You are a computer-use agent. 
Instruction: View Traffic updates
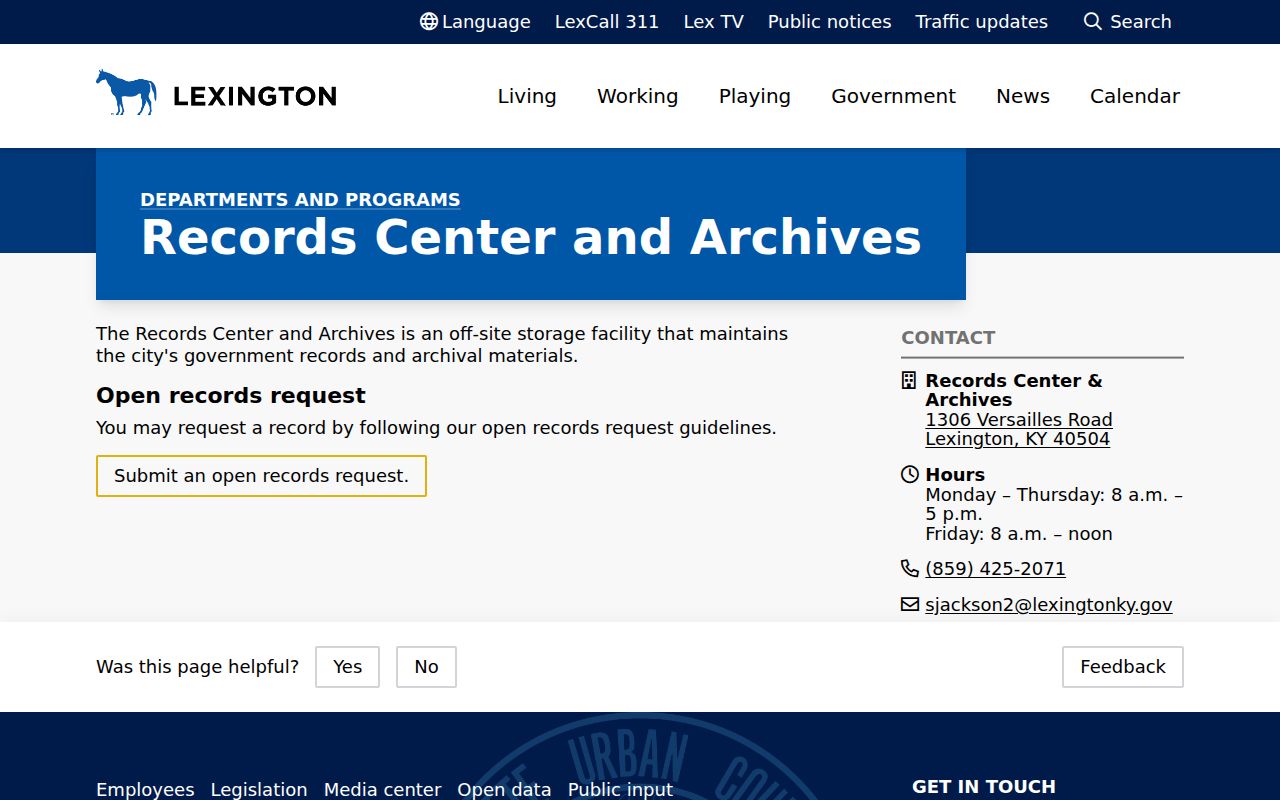(x=982, y=22)
